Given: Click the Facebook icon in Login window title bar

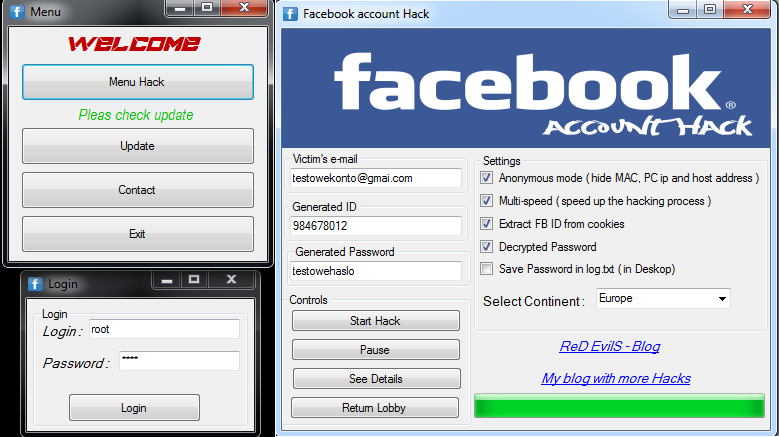Looking at the screenshot, I should [35, 284].
